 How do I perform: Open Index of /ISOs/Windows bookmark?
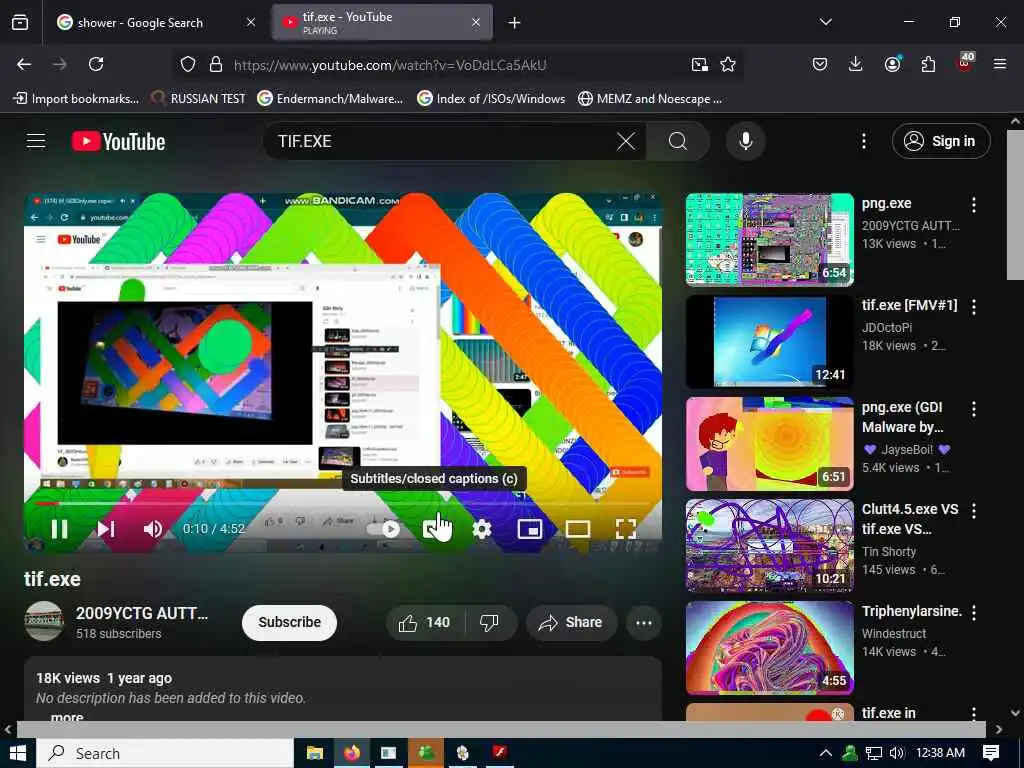pos(491,99)
